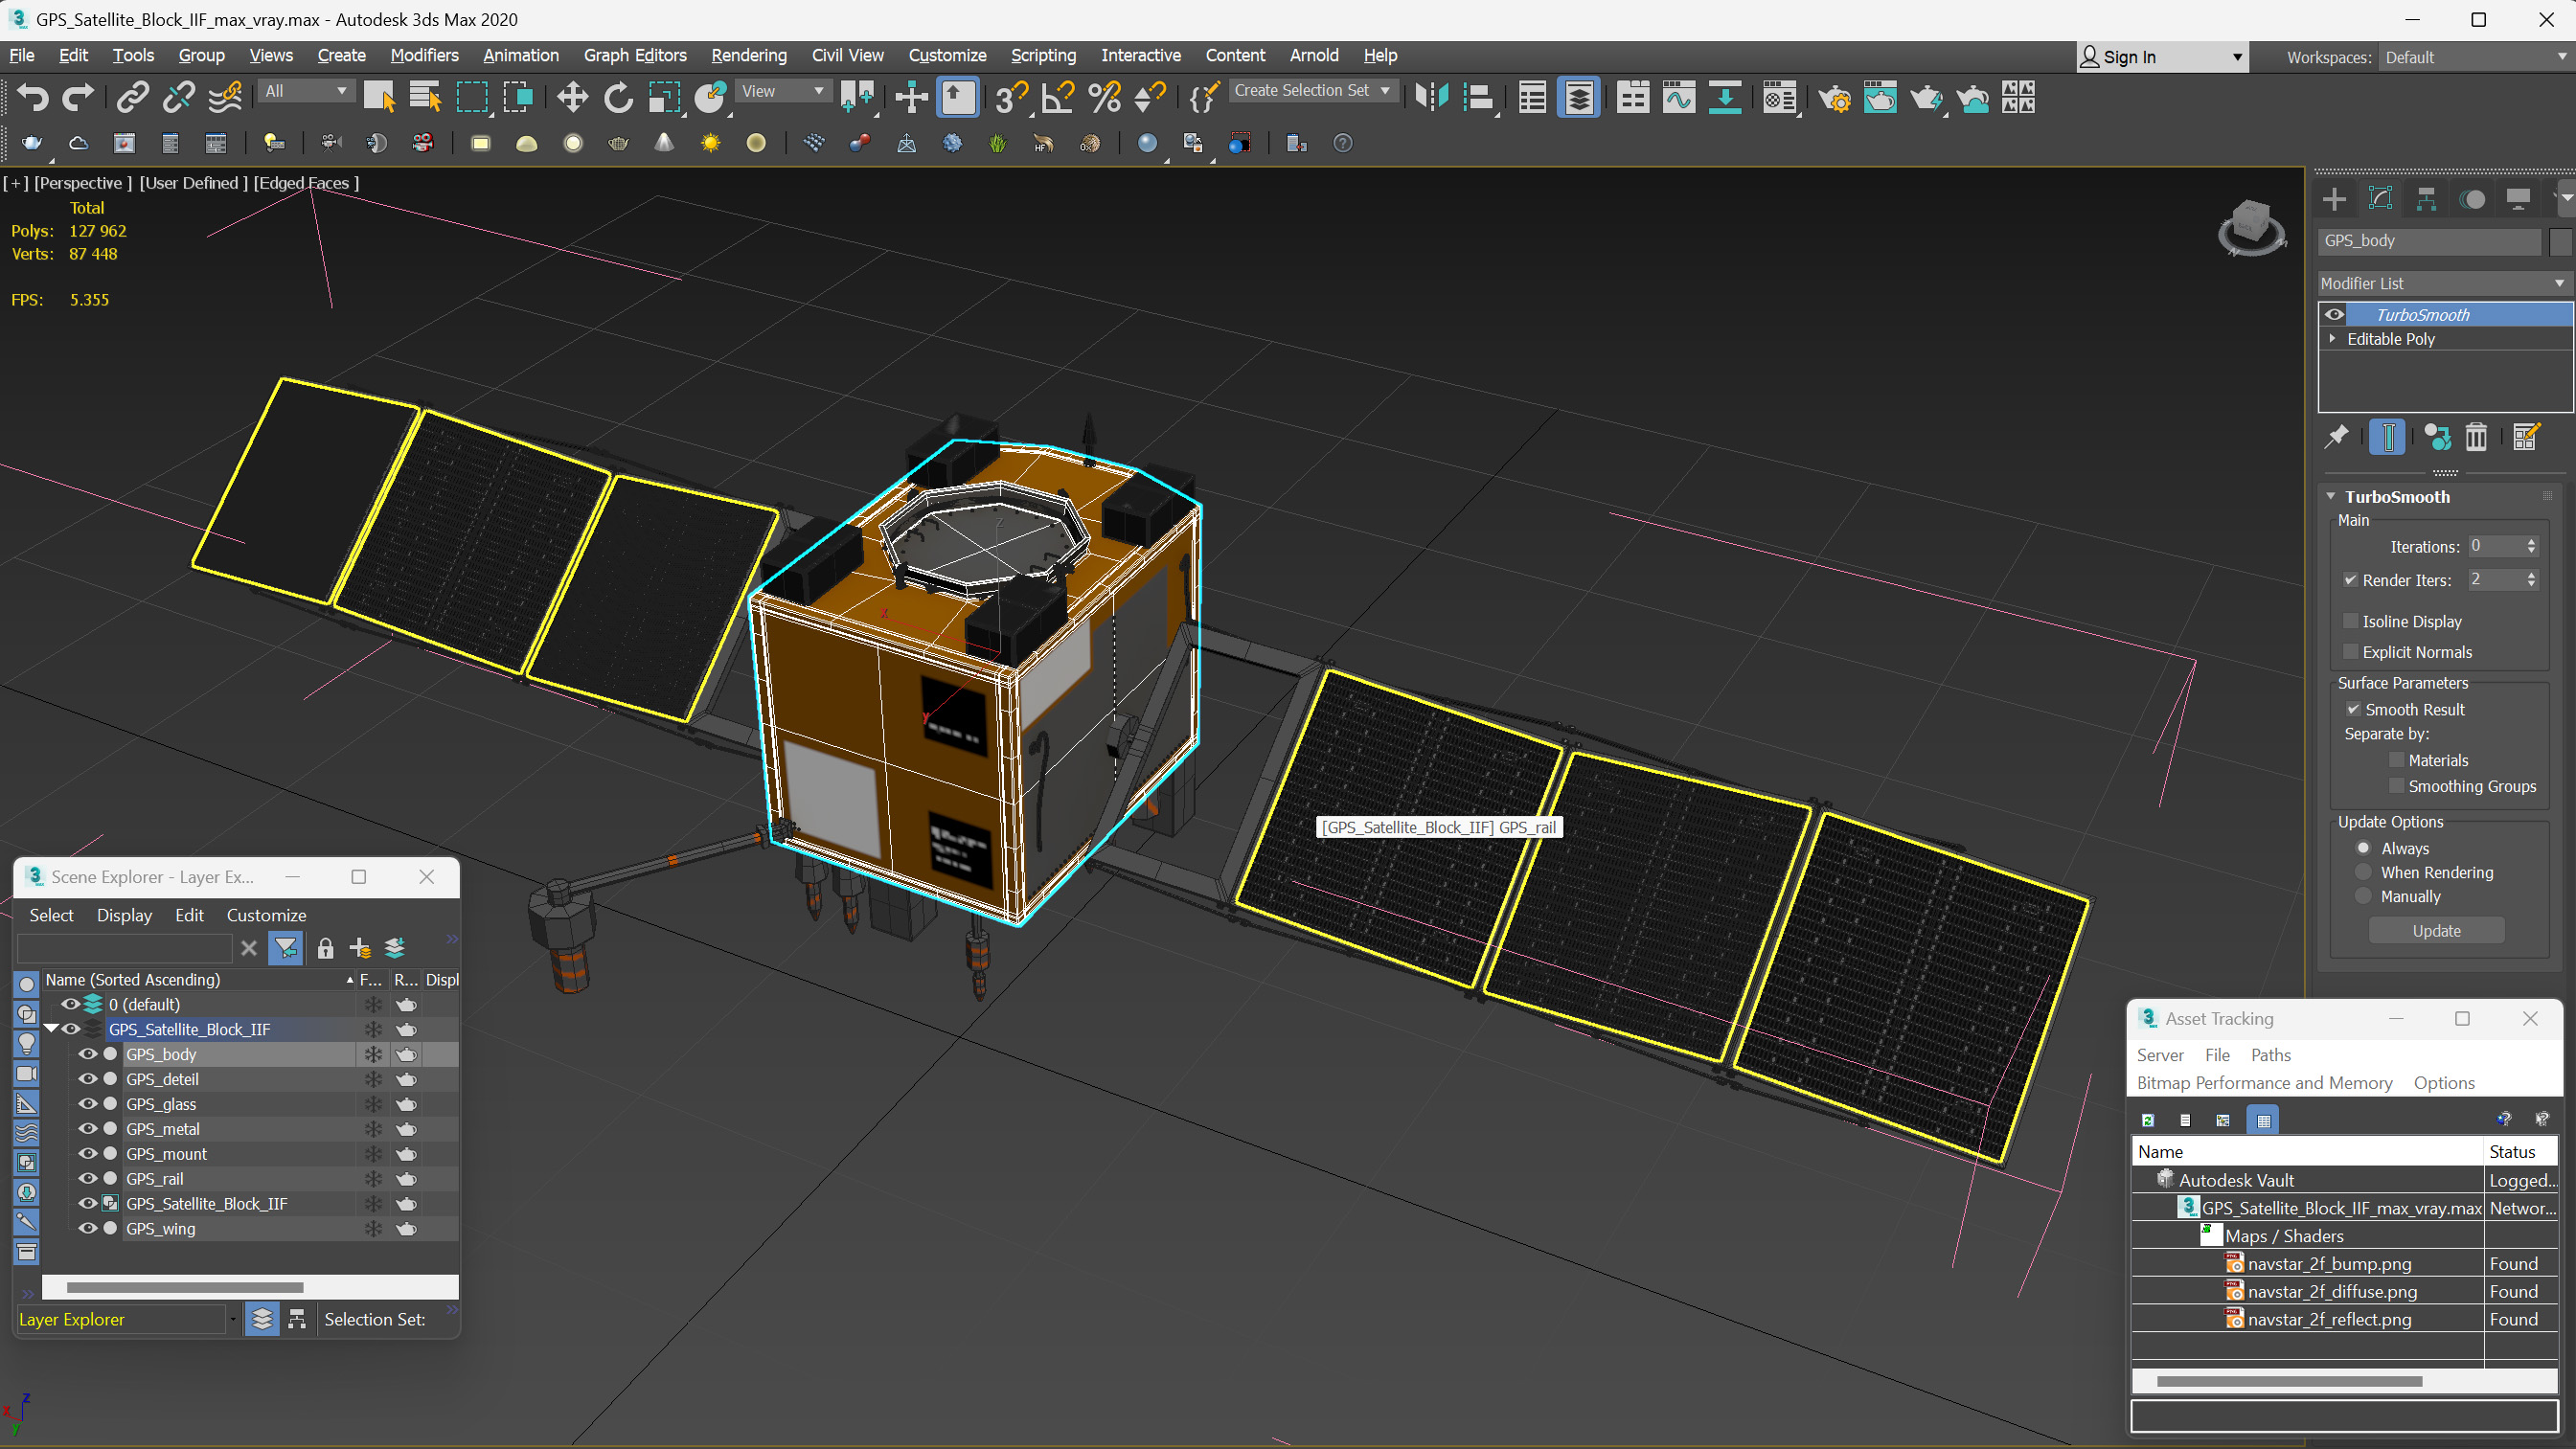Enable Explicit Normals checkbox
The width and height of the screenshot is (2576, 1449).
(x=2350, y=652)
